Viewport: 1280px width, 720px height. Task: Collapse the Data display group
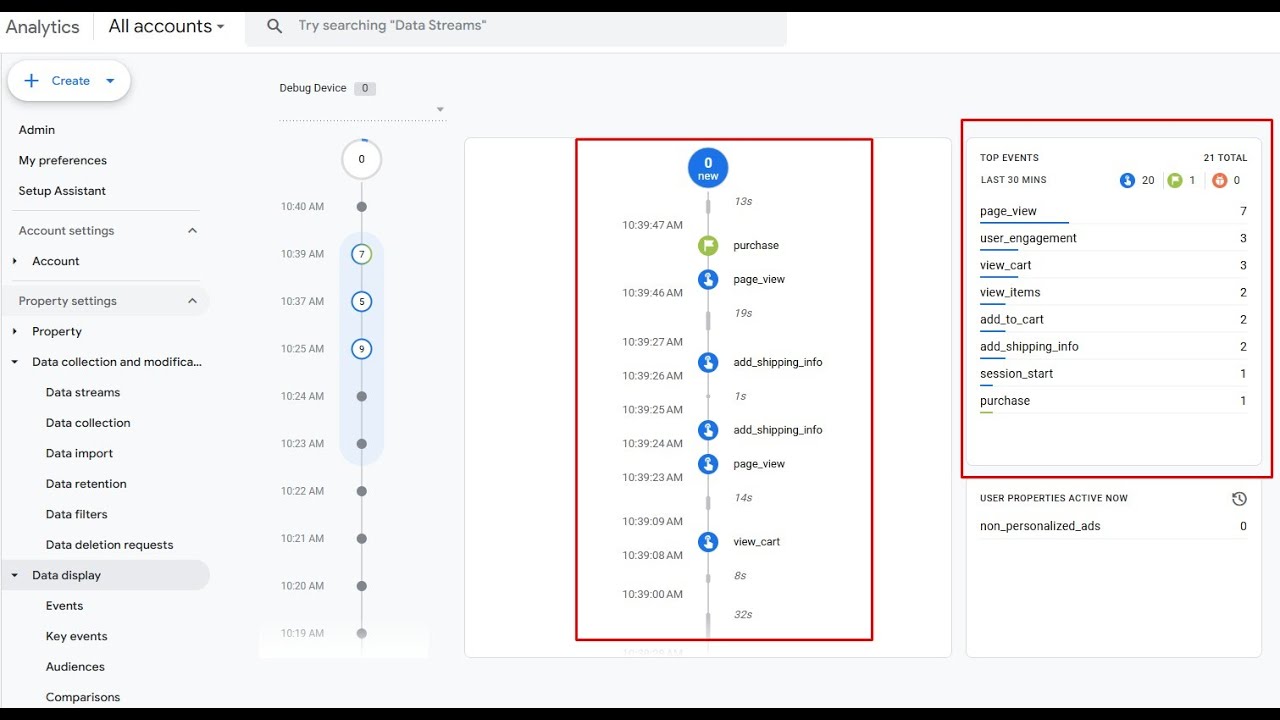pos(15,575)
